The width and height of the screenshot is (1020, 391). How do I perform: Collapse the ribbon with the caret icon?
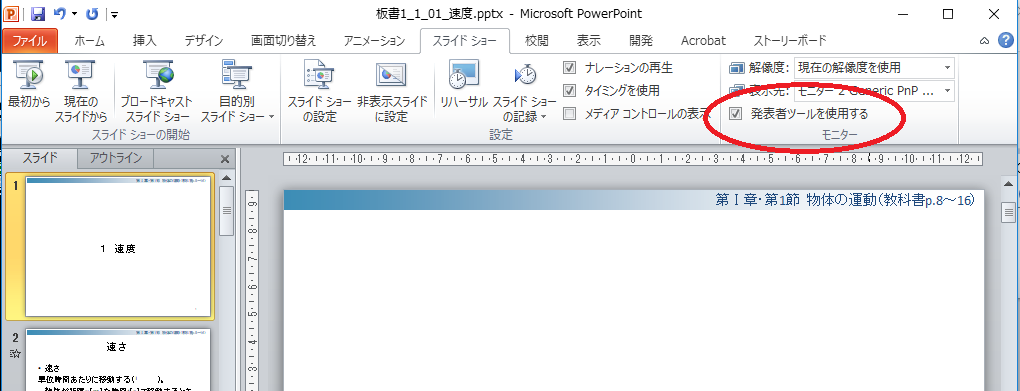[x=984, y=41]
